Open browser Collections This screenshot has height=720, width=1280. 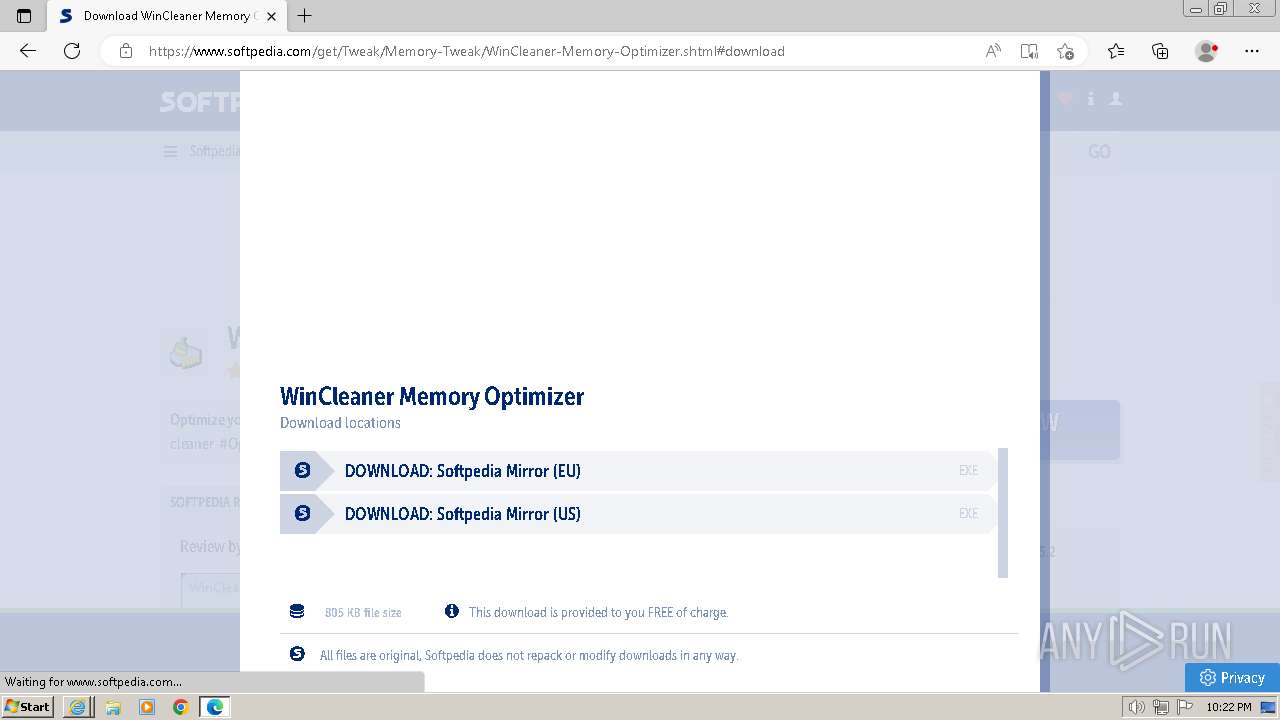(x=1160, y=51)
